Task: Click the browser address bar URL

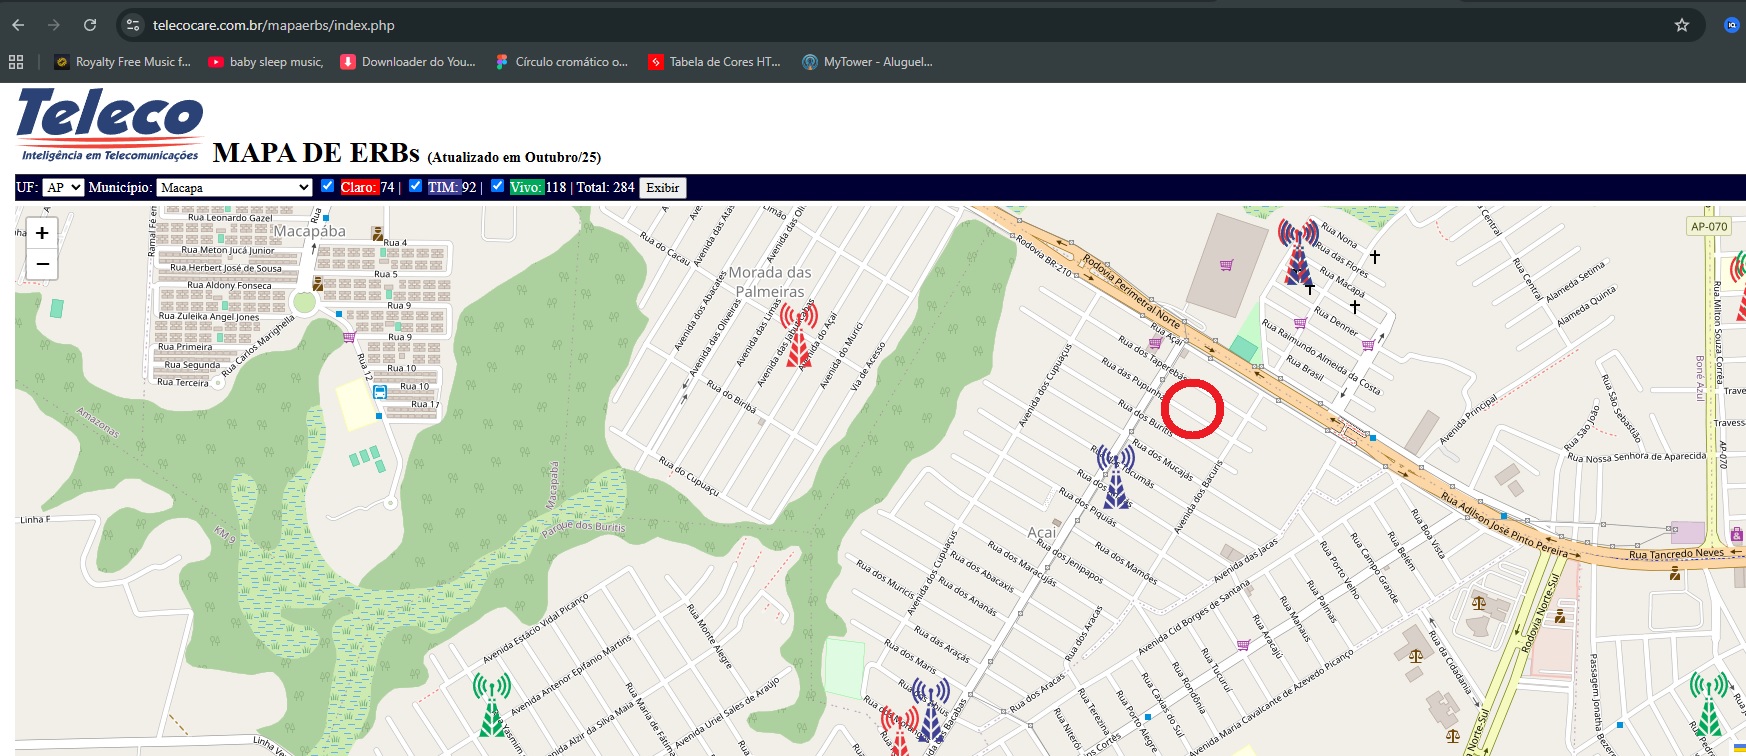Action: pyautogui.click(x=273, y=25)
